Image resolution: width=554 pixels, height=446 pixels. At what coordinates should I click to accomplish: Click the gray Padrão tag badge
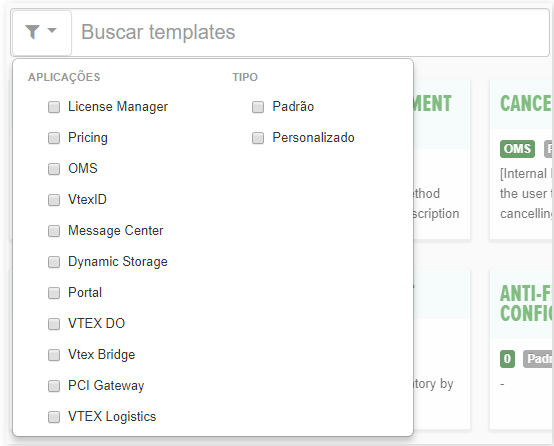point(538,359)
